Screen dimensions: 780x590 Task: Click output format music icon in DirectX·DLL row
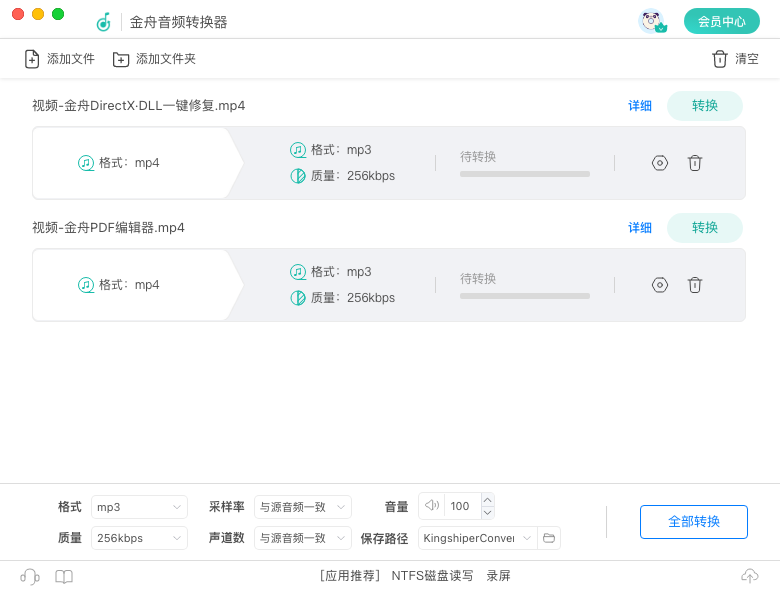click(298, 150)
